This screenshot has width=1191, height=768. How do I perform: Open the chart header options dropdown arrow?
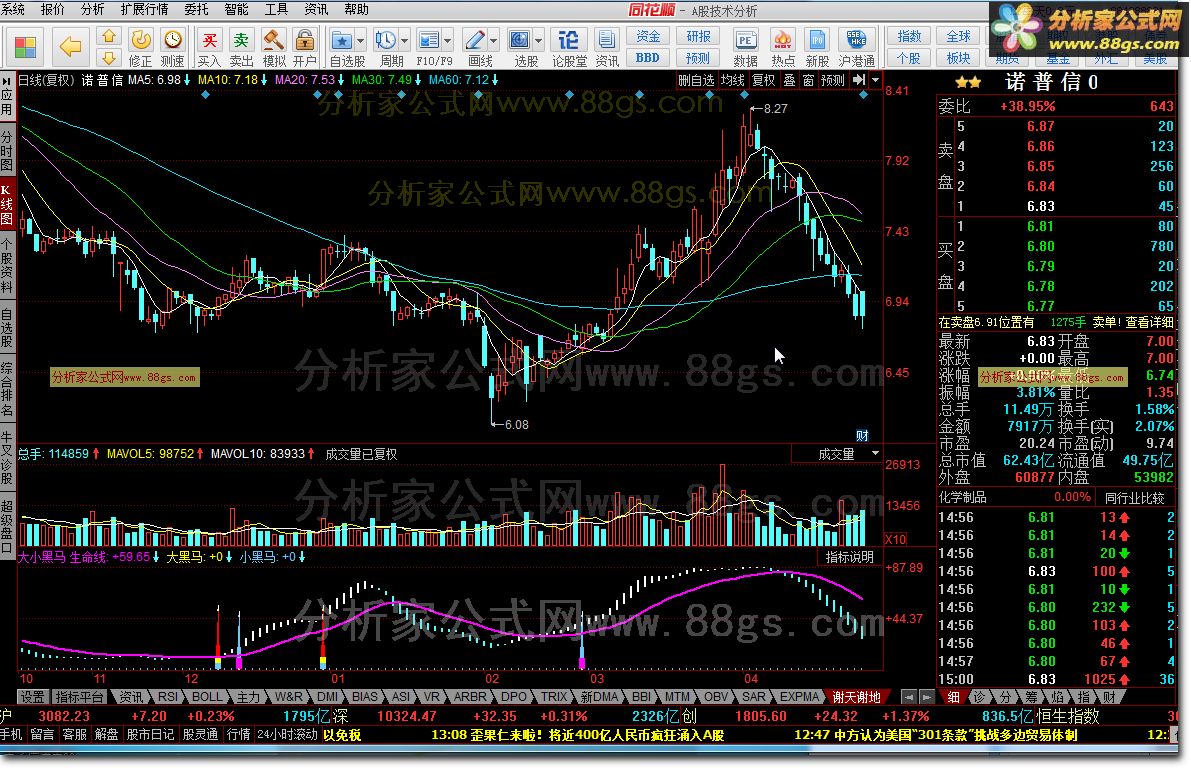[x=875, y=80]
